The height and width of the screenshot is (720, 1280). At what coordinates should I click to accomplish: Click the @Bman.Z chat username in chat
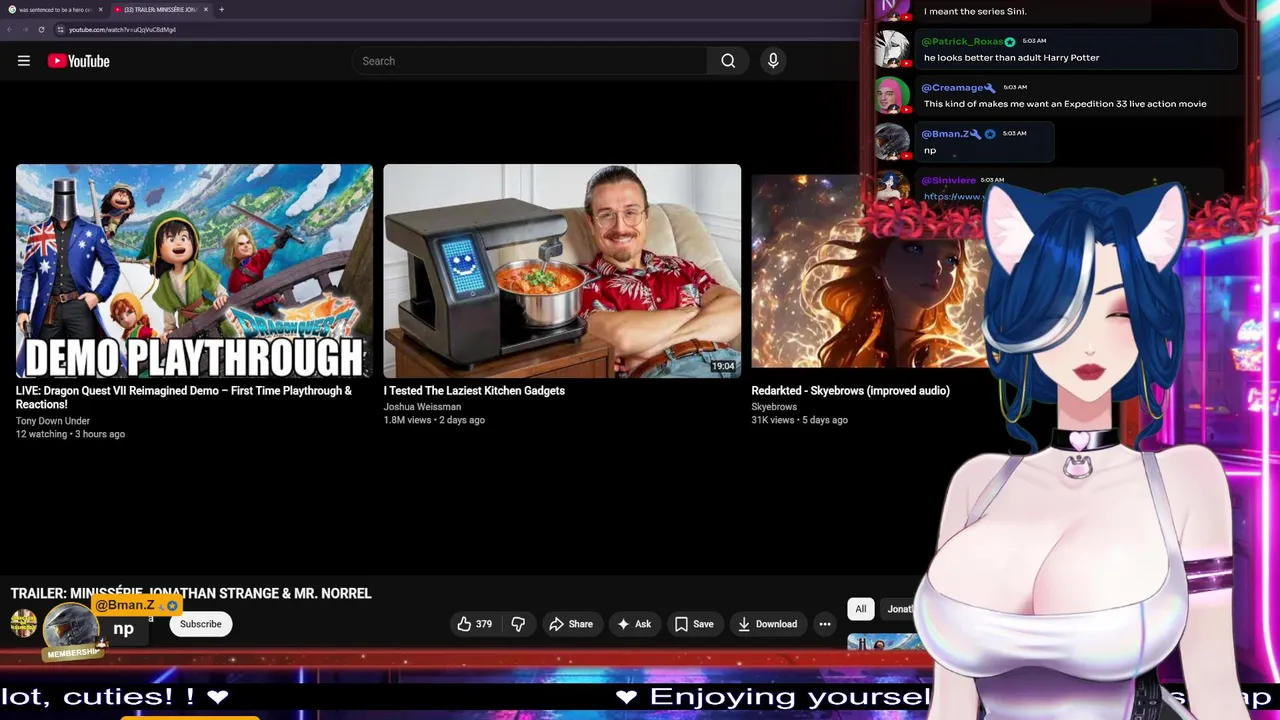click(x=944, y=134)
